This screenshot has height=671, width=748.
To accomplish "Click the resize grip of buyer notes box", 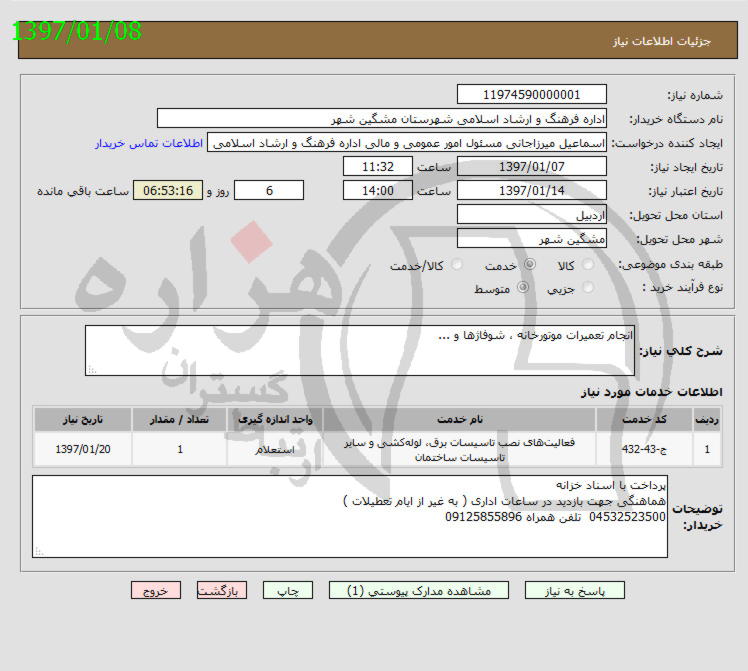I will (x=39, y=551).
